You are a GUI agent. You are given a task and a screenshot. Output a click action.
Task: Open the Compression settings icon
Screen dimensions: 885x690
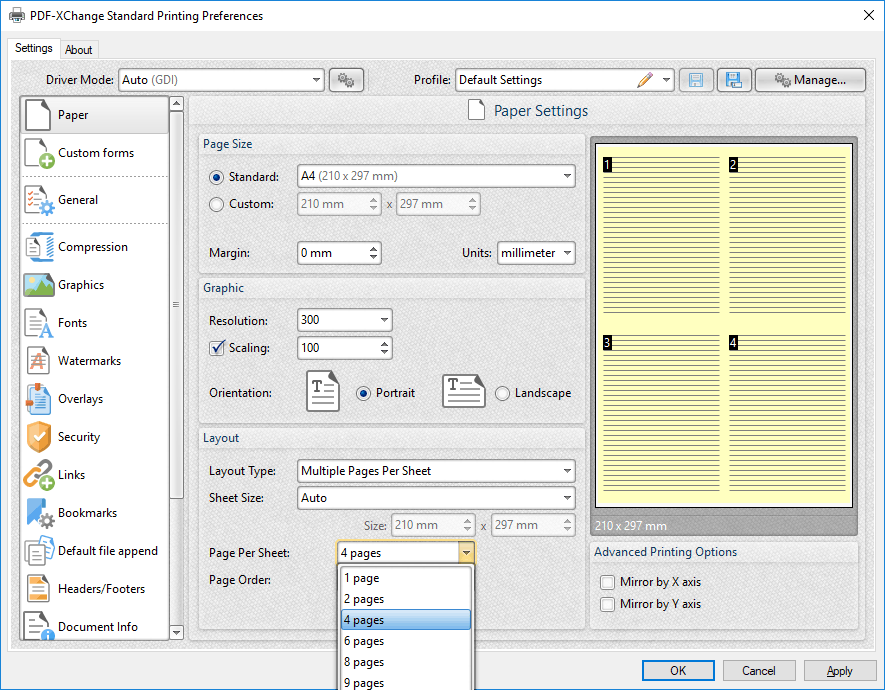tap(39, 247)
